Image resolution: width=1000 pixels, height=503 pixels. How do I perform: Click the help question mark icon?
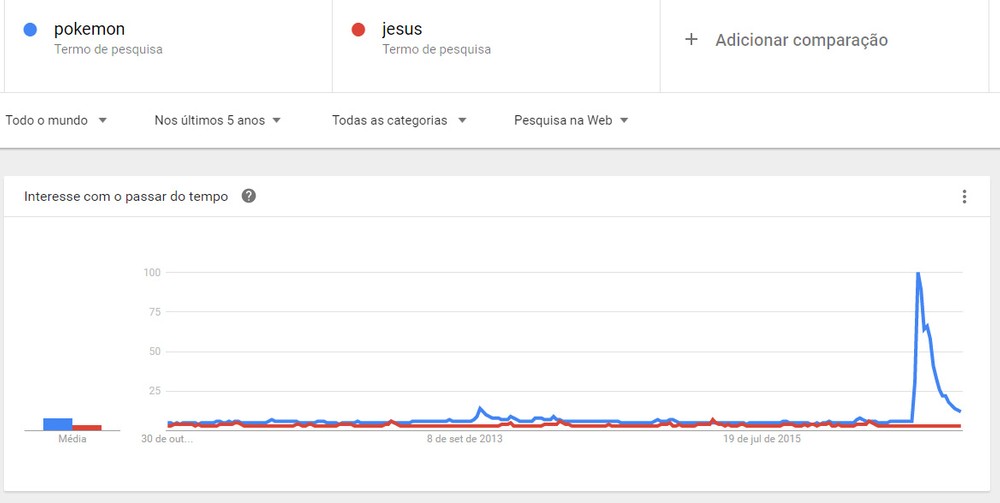click(x=249, y=196)
